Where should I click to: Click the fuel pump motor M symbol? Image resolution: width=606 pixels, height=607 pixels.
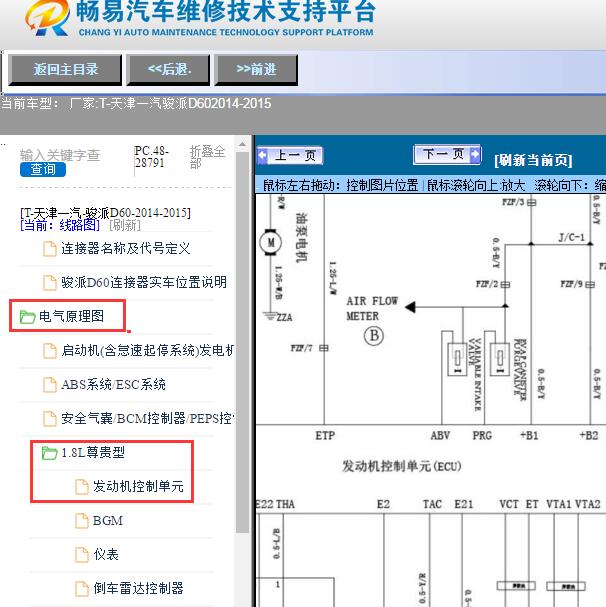(x=271, y=242)
